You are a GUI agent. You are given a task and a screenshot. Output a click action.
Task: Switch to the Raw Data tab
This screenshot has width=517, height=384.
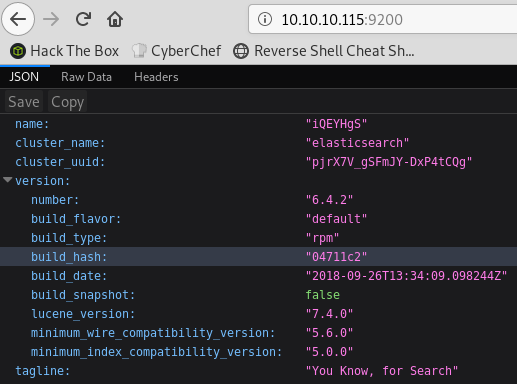pos(86,77)
